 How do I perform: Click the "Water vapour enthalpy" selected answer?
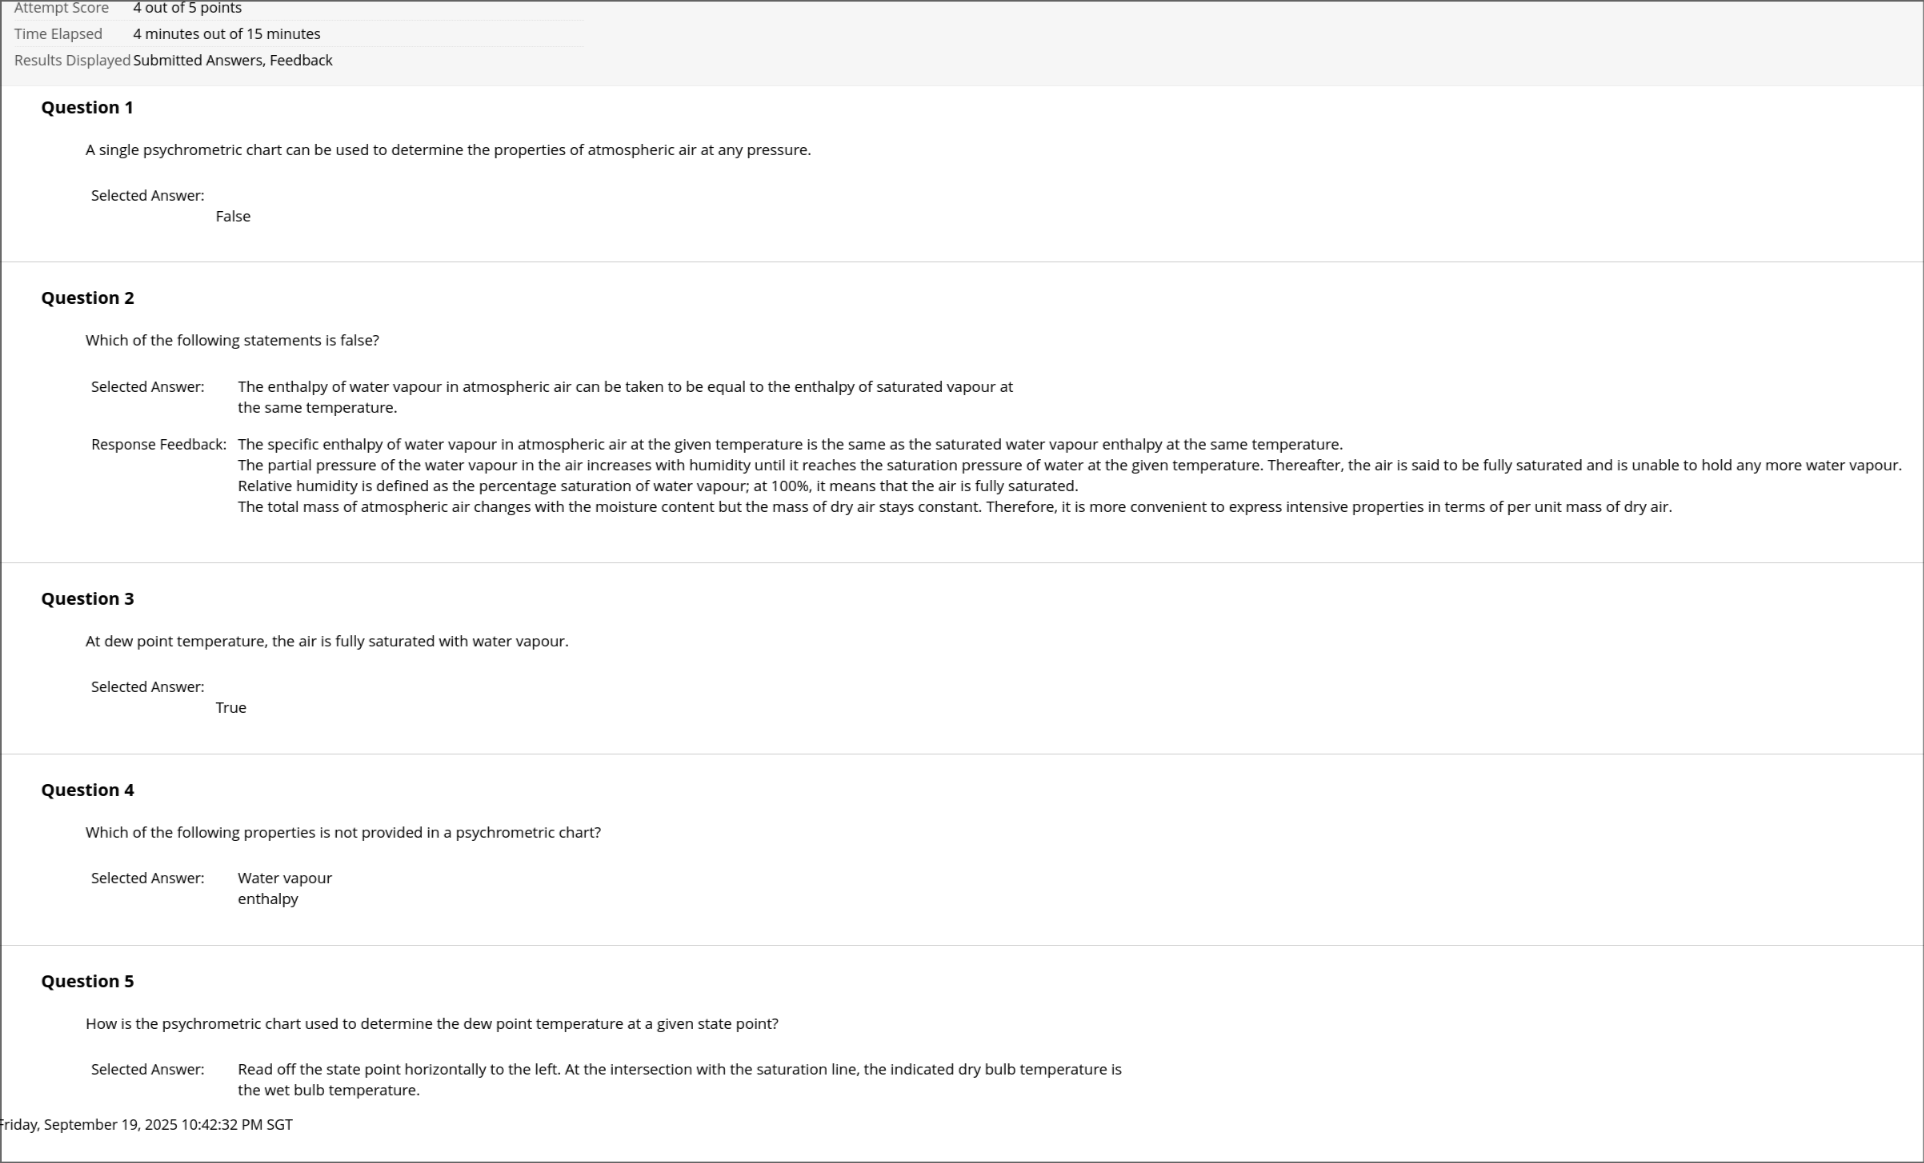pos(284,888)
